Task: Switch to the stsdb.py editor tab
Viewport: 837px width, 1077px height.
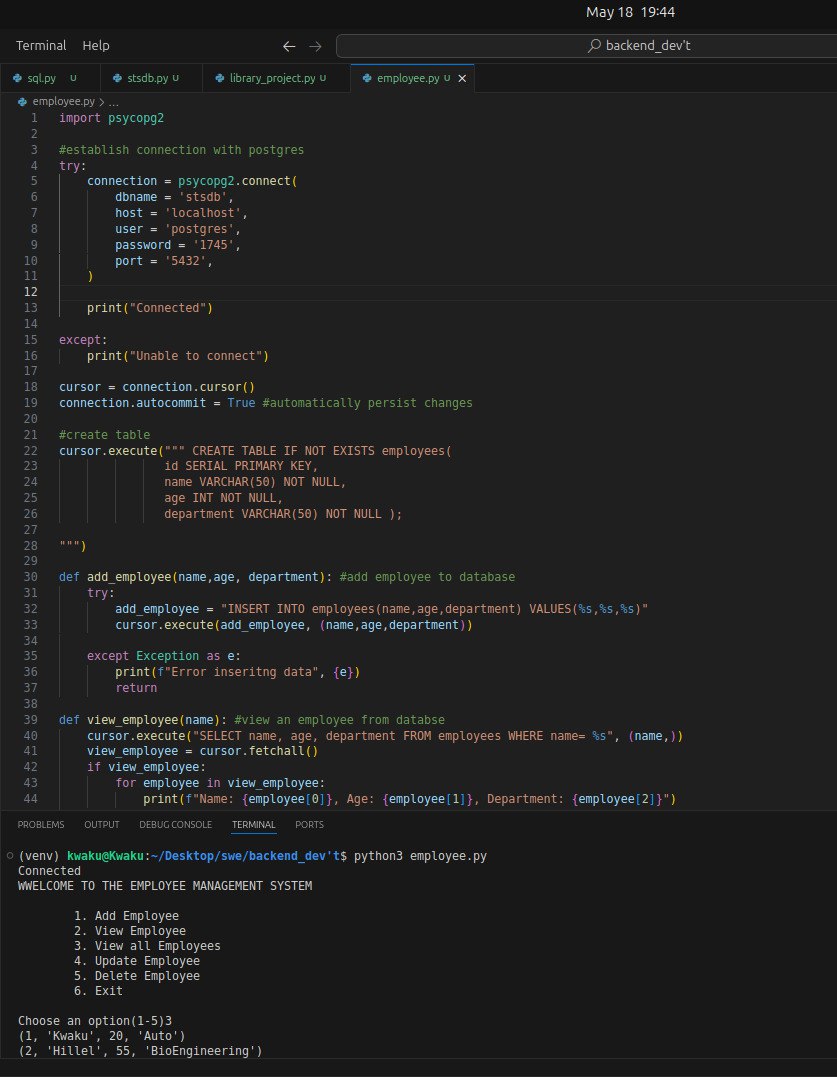Action: tap(152, 78)
